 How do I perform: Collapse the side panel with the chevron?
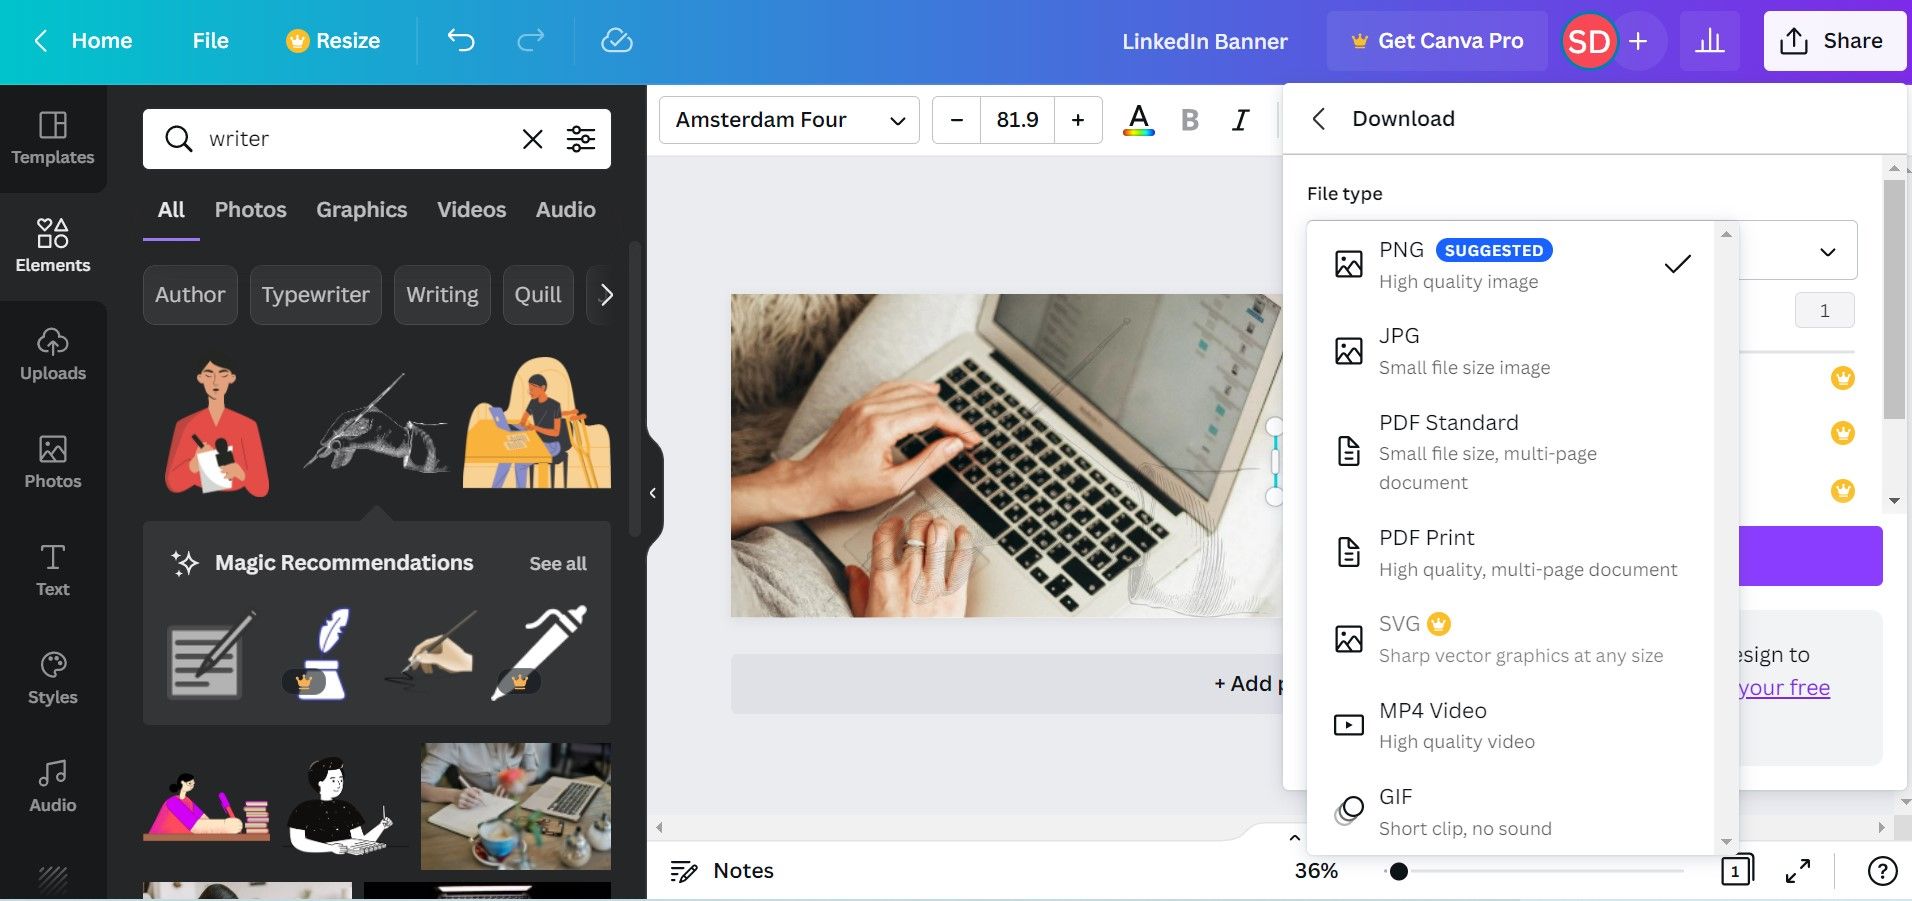(x=653, y=493)
